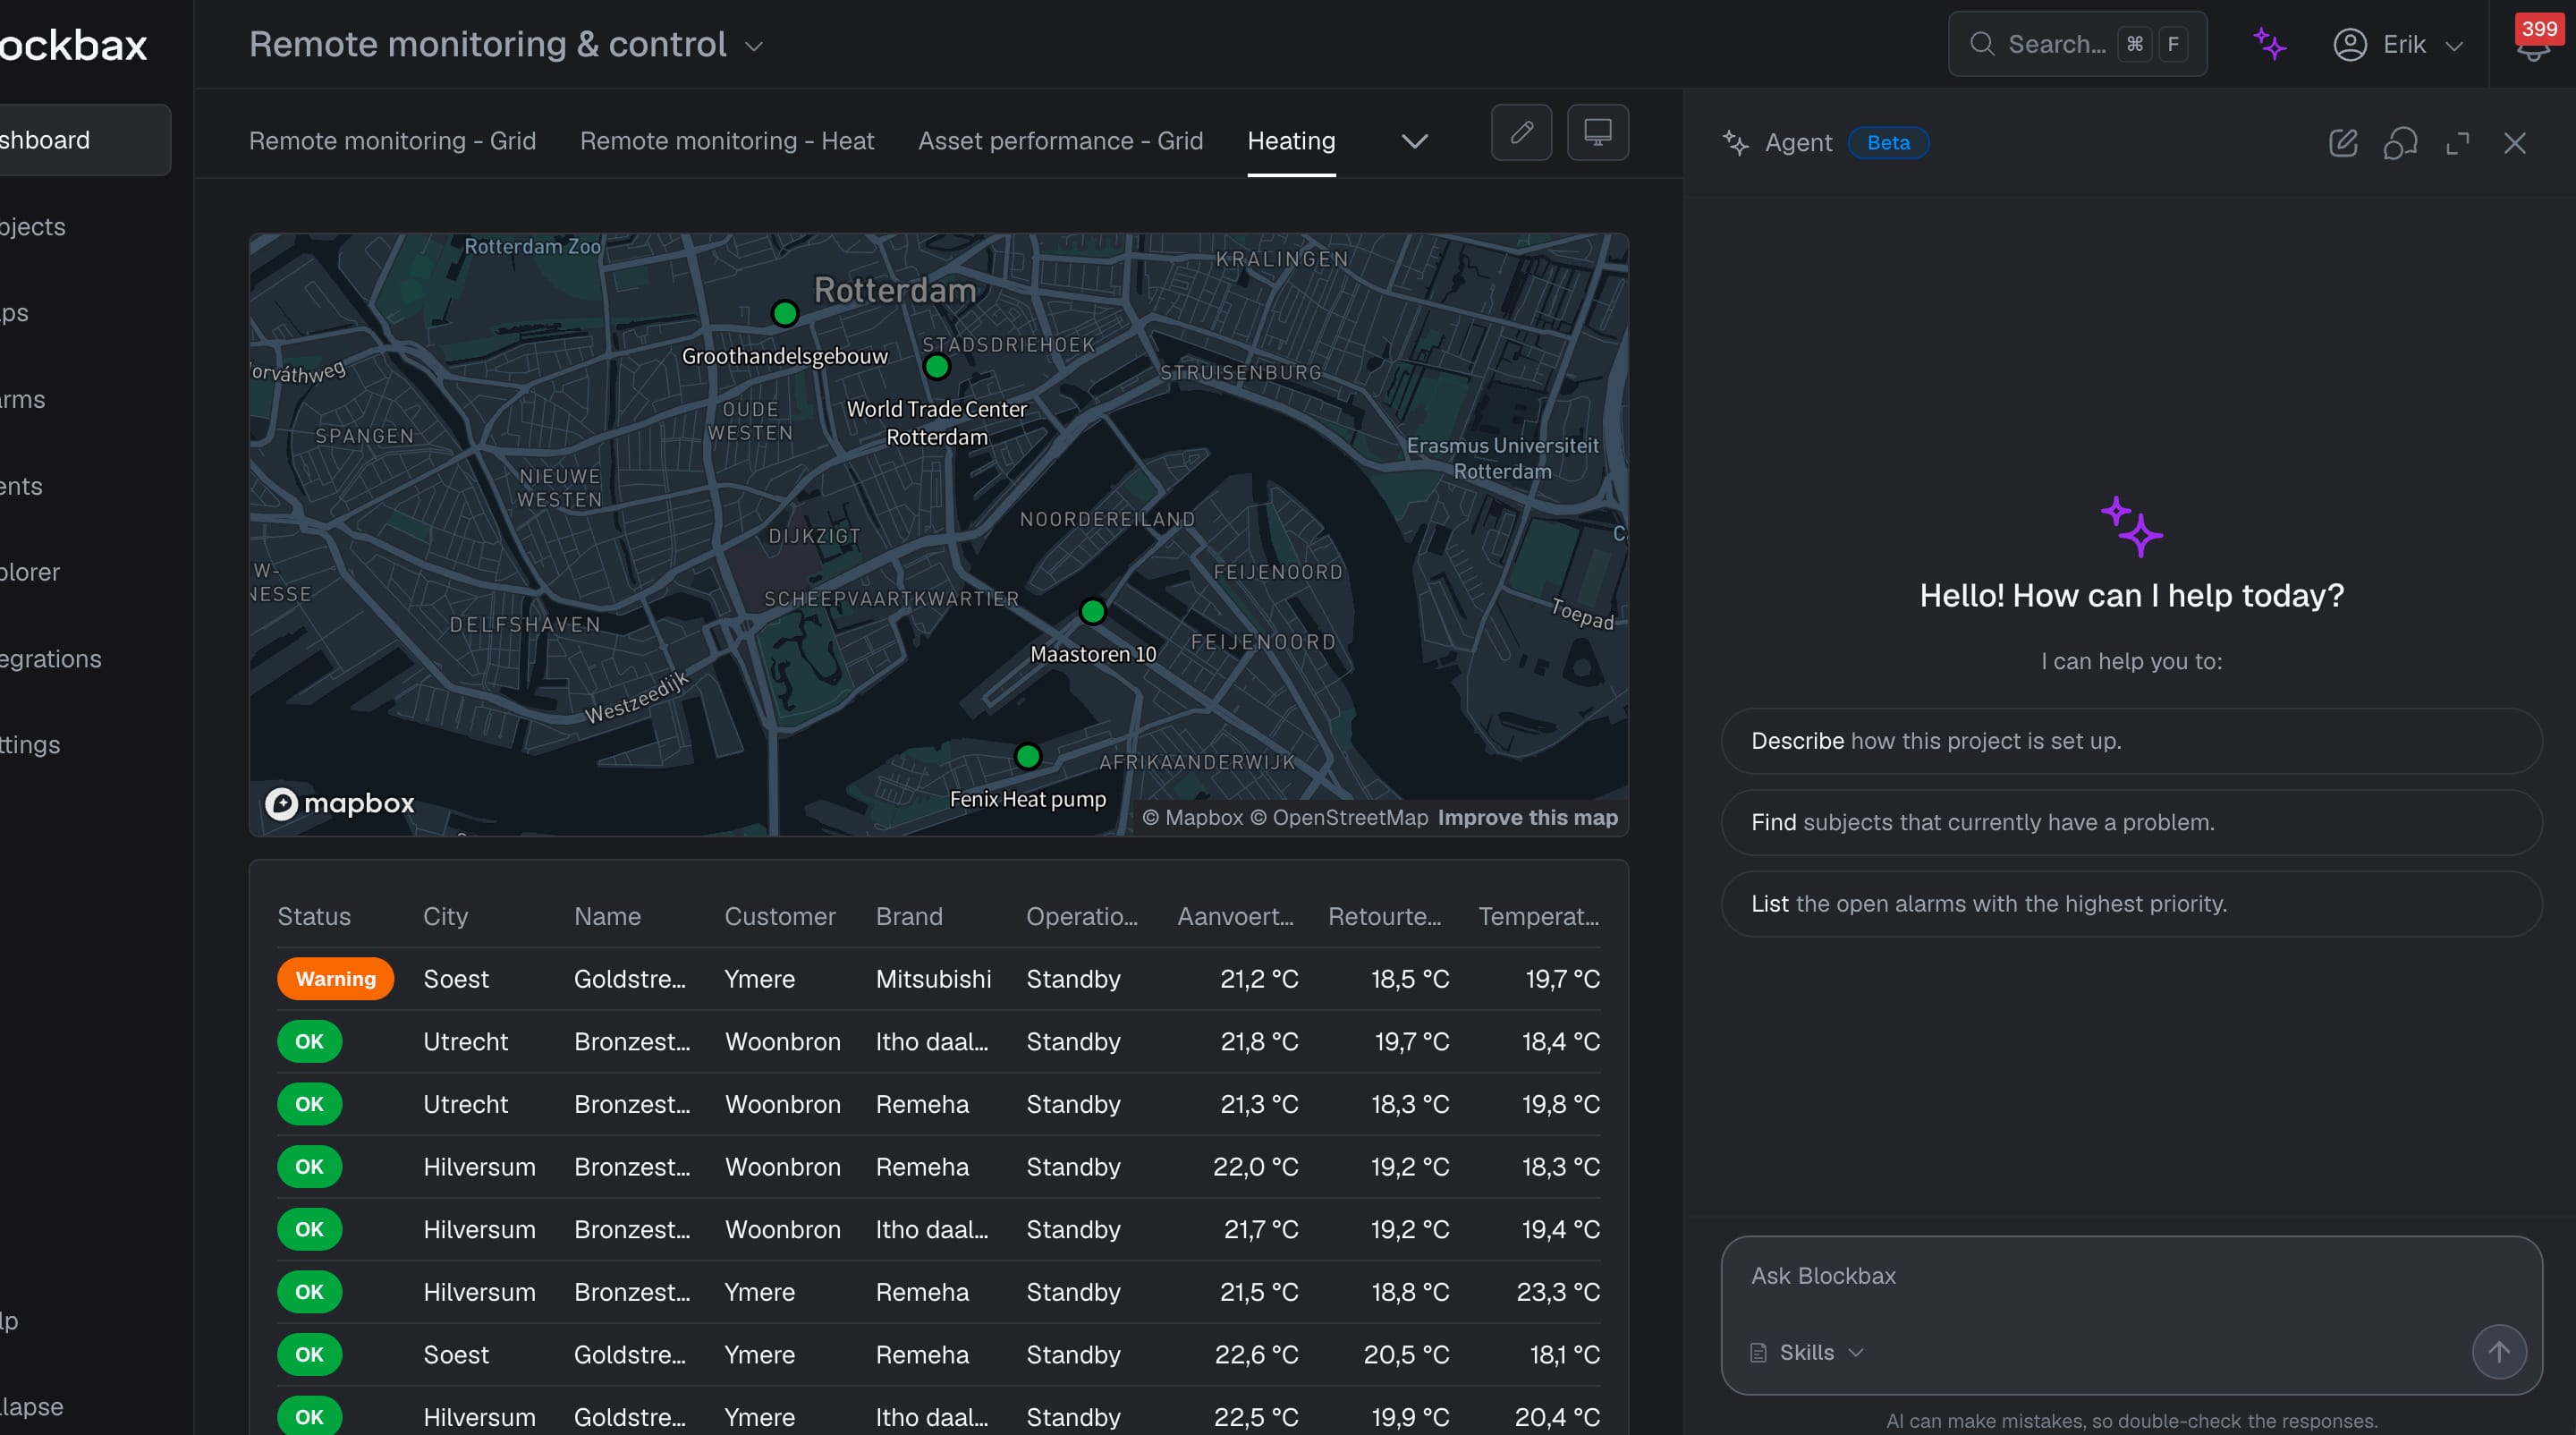The width and height of the screenshot is (2576, 1435).
Task: Click the Warning status badge for Soest
Action: point(335,979)
